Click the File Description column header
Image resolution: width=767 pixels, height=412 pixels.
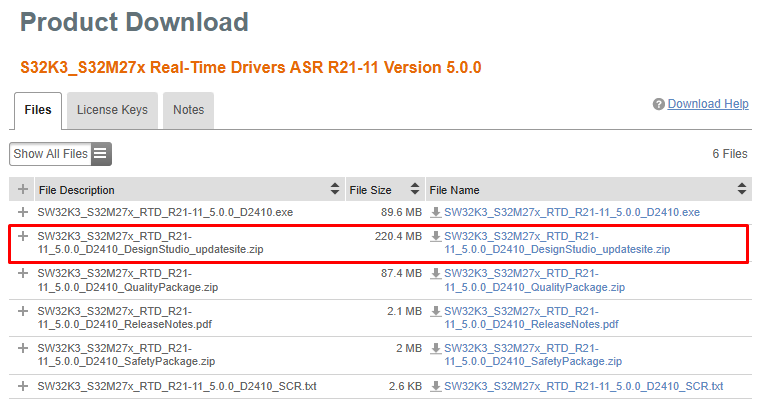pos(189,189)
